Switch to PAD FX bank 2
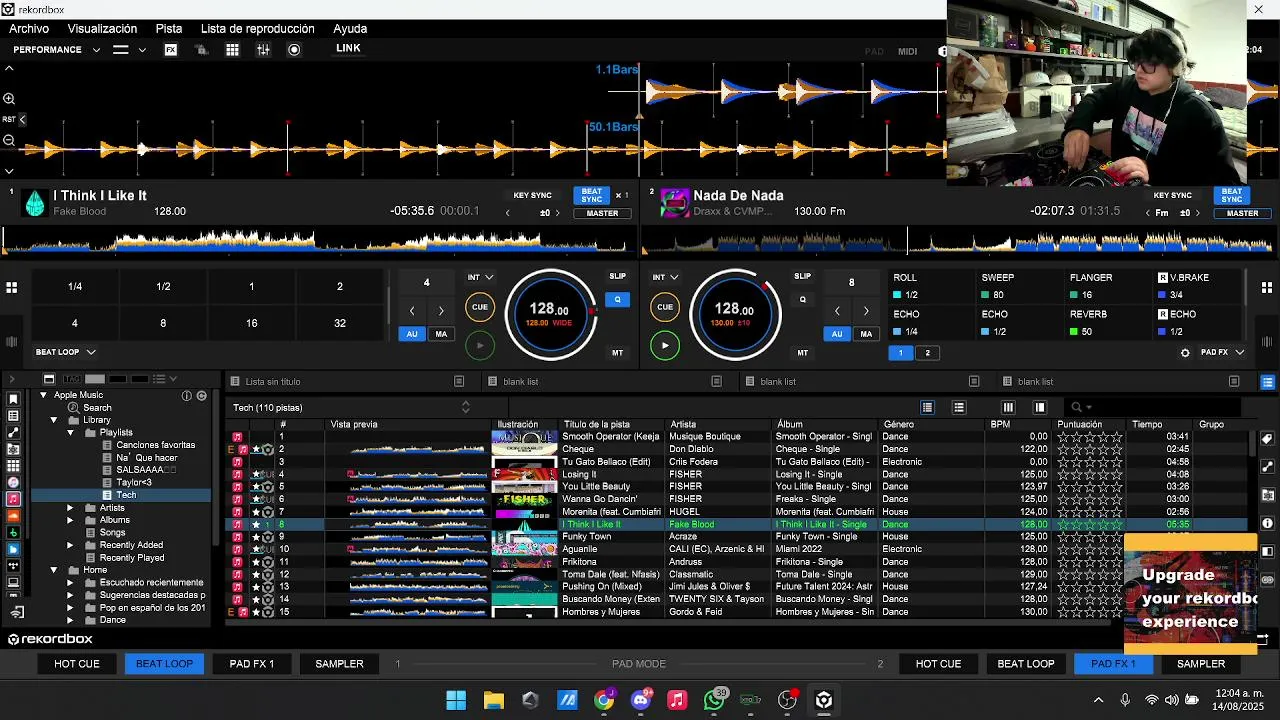Viewport: 1280px width, 720px height. 927,353
